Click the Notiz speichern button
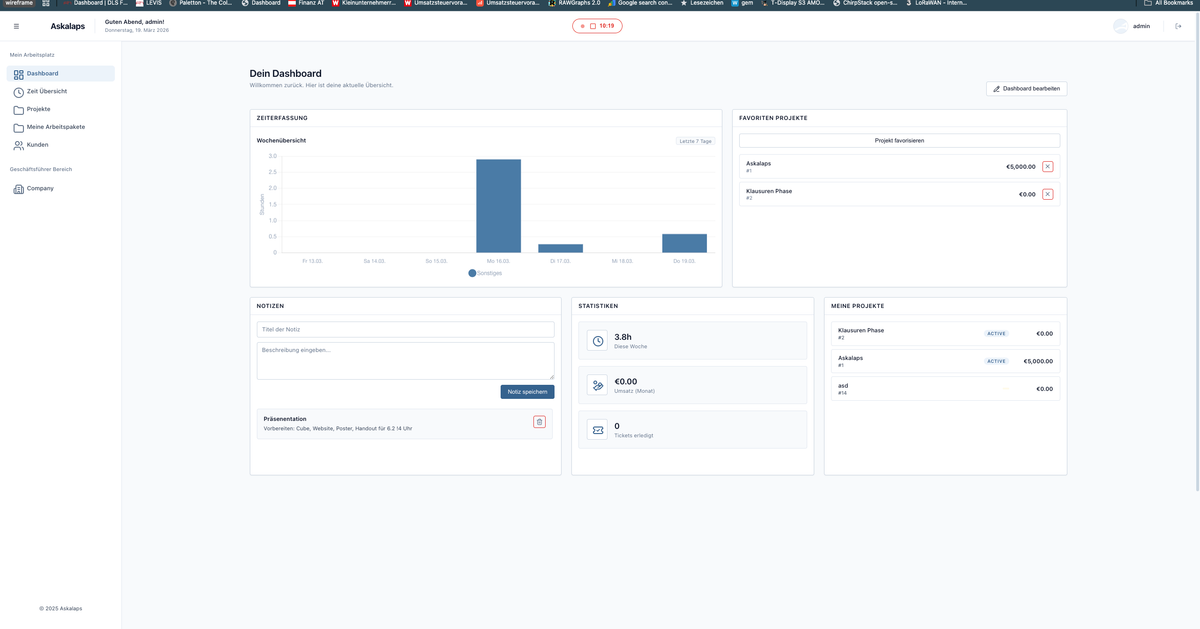1200x629 pixels. pos(527,392)
